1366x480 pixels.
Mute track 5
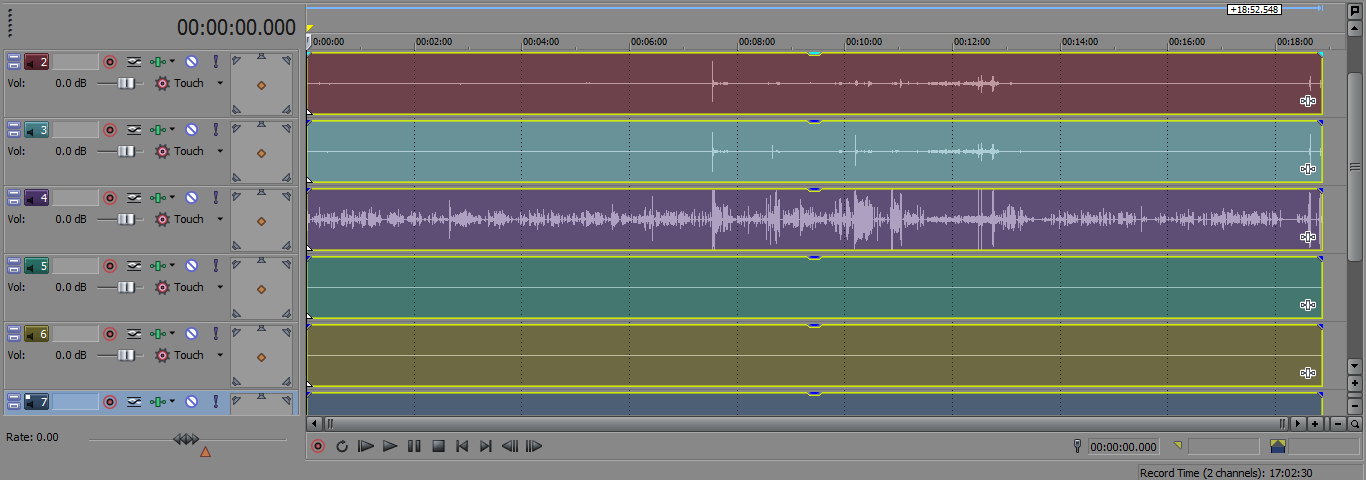191,266
